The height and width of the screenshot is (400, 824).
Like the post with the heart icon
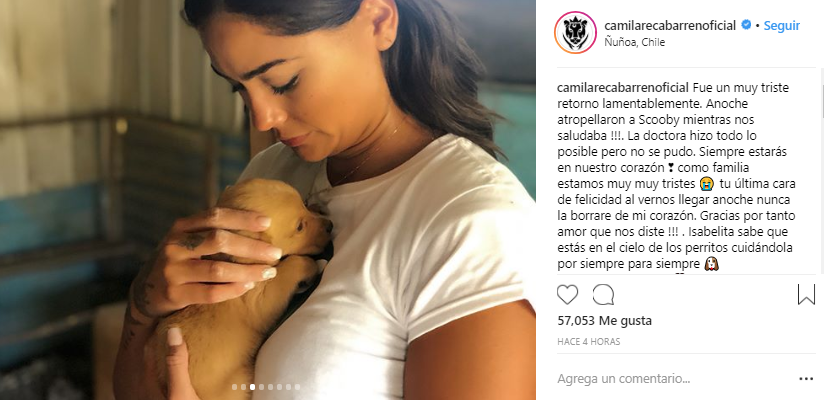click(x=567, y=295)
